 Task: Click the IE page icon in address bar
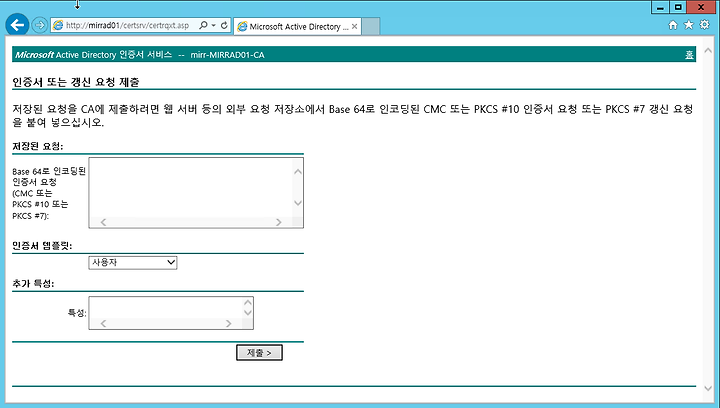coord(58,26)
